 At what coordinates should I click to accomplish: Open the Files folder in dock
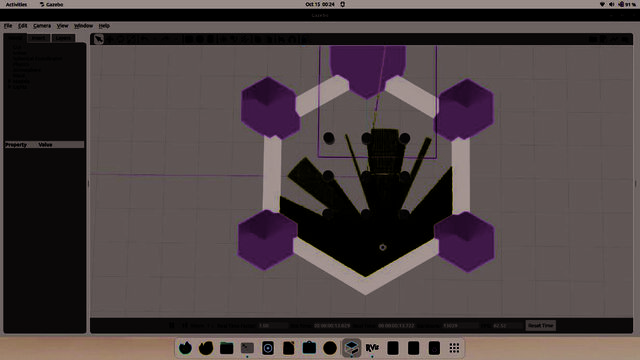227,348
